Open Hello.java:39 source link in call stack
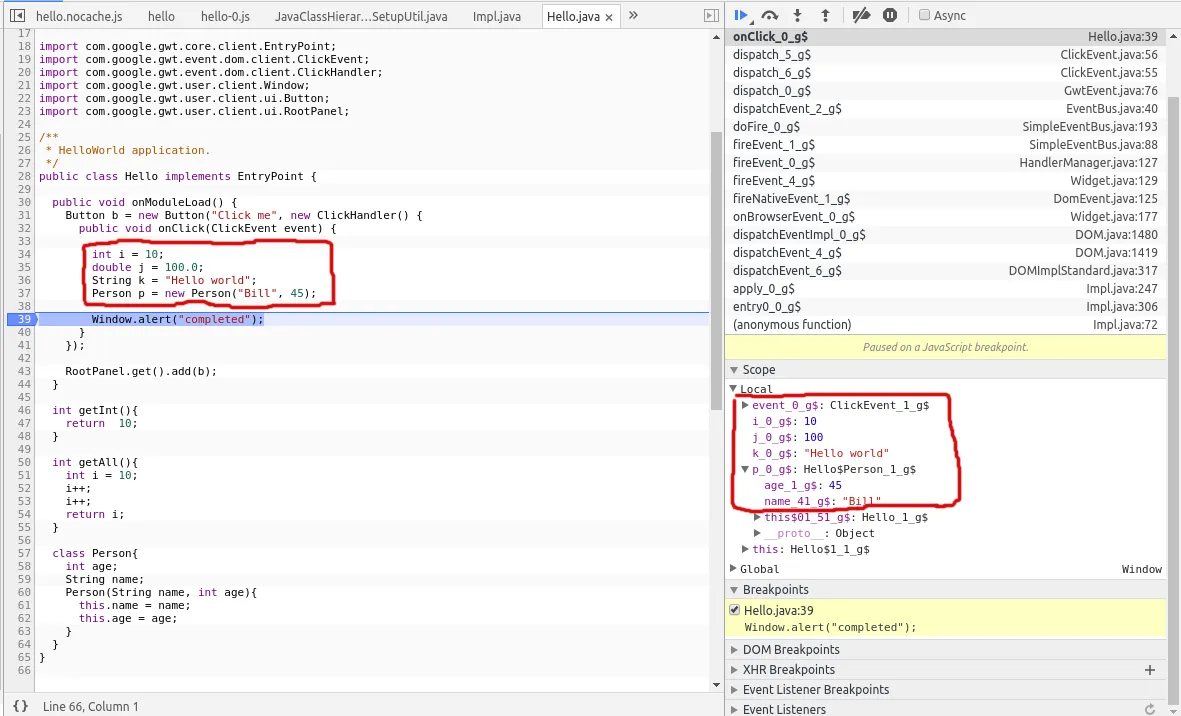1181x716 pixels. coord(1122,36)
